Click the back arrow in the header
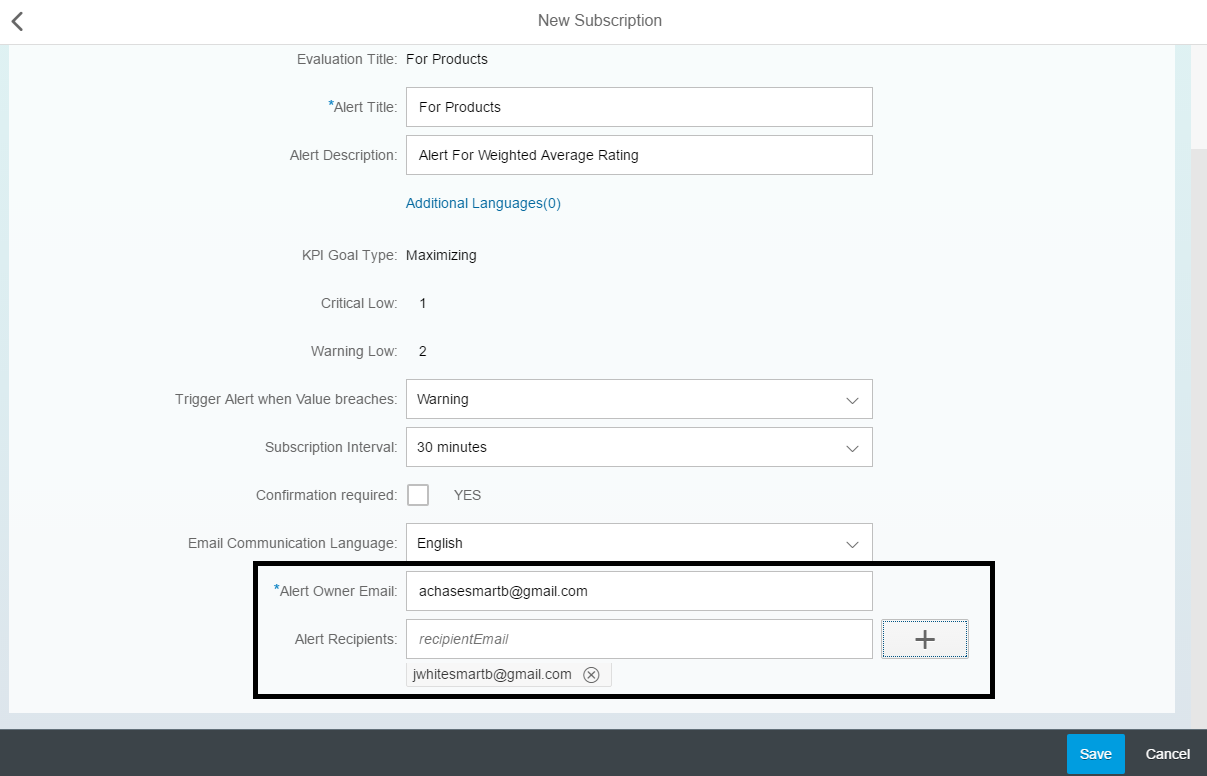 click(17, 21)
